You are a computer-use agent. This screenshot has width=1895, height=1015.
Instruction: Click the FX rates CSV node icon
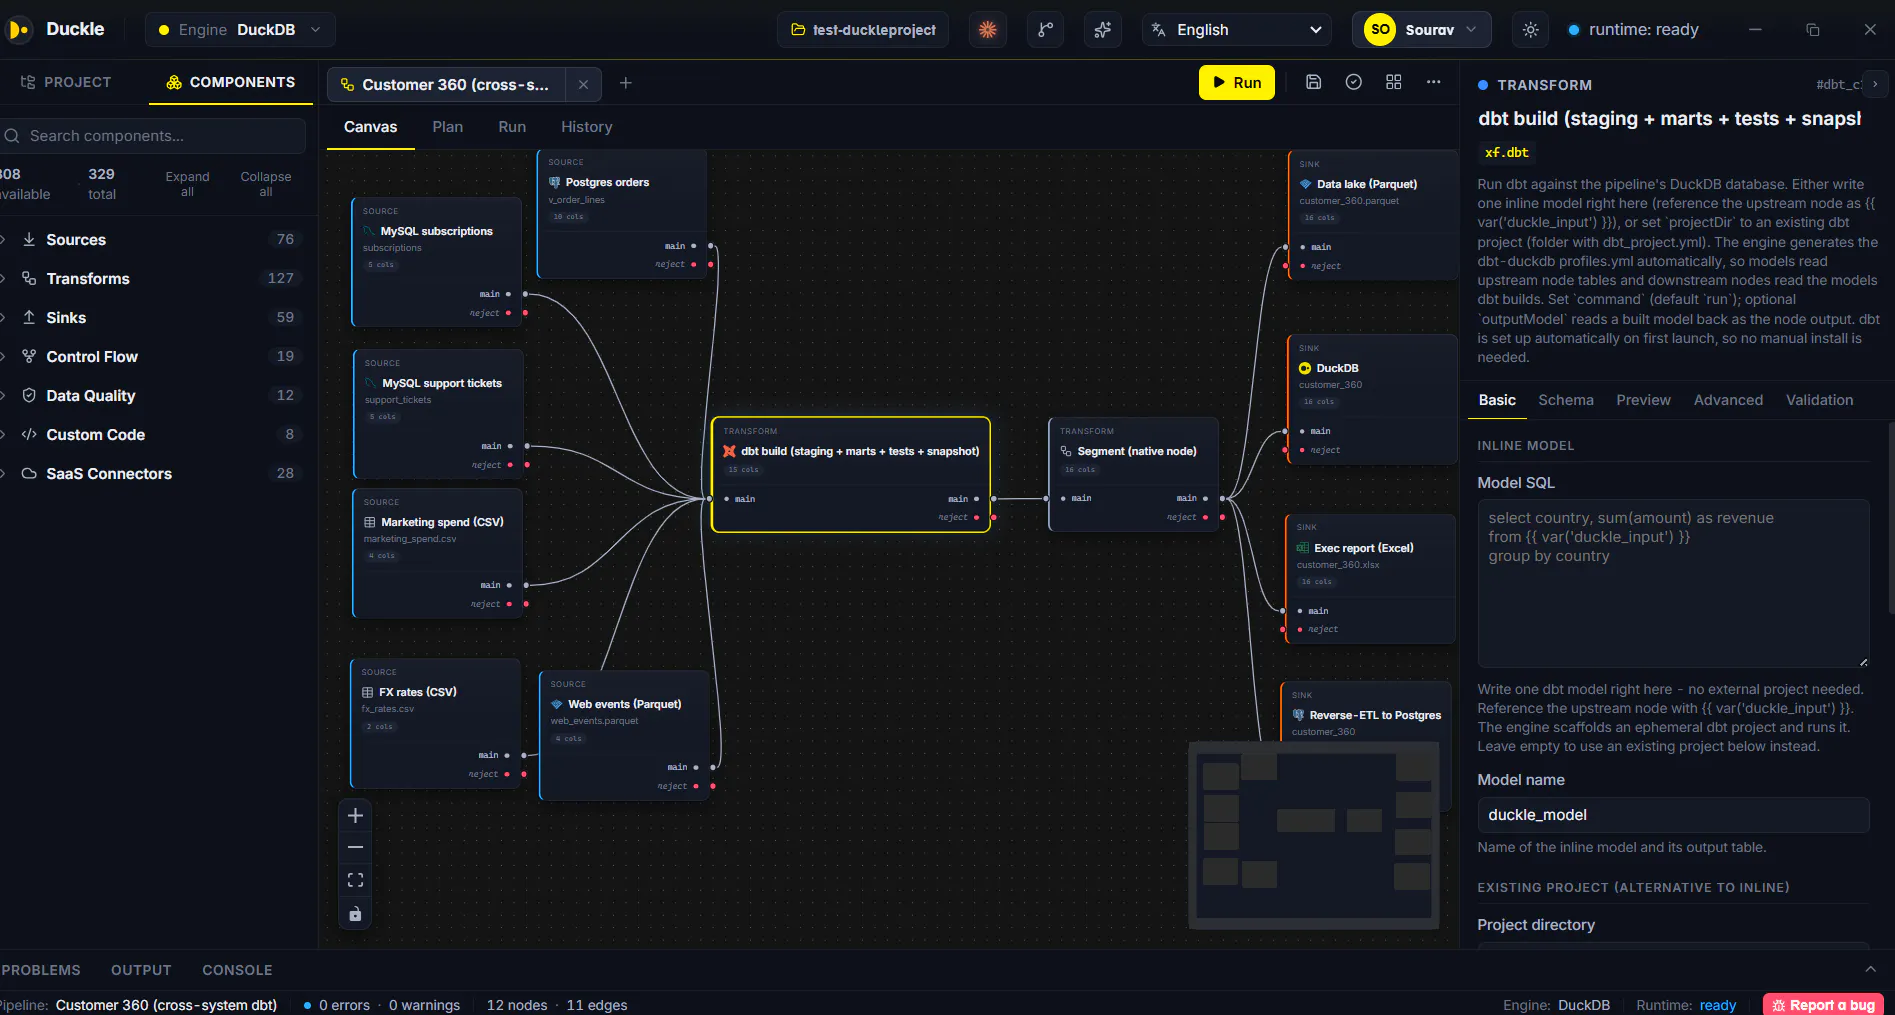coord(367,692)
